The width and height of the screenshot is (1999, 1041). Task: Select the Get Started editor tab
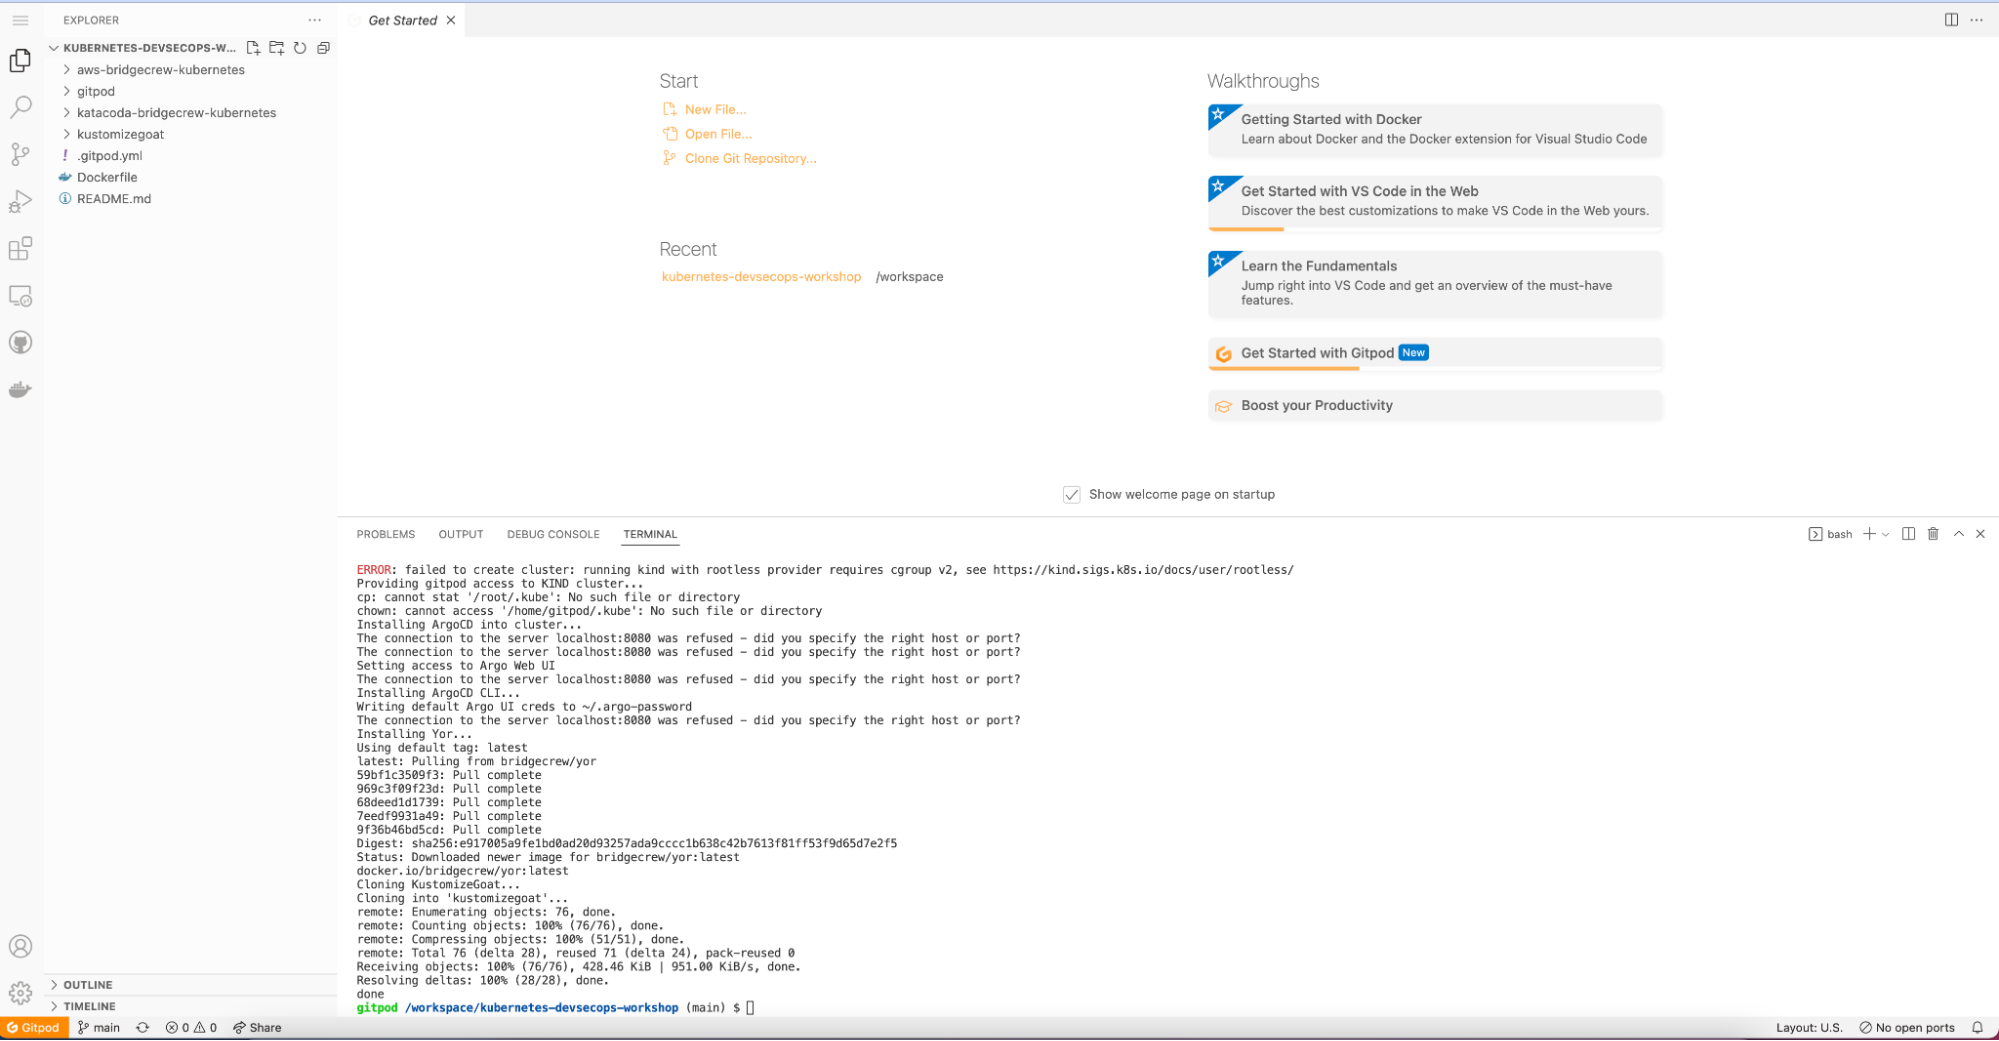coord(402,20)
